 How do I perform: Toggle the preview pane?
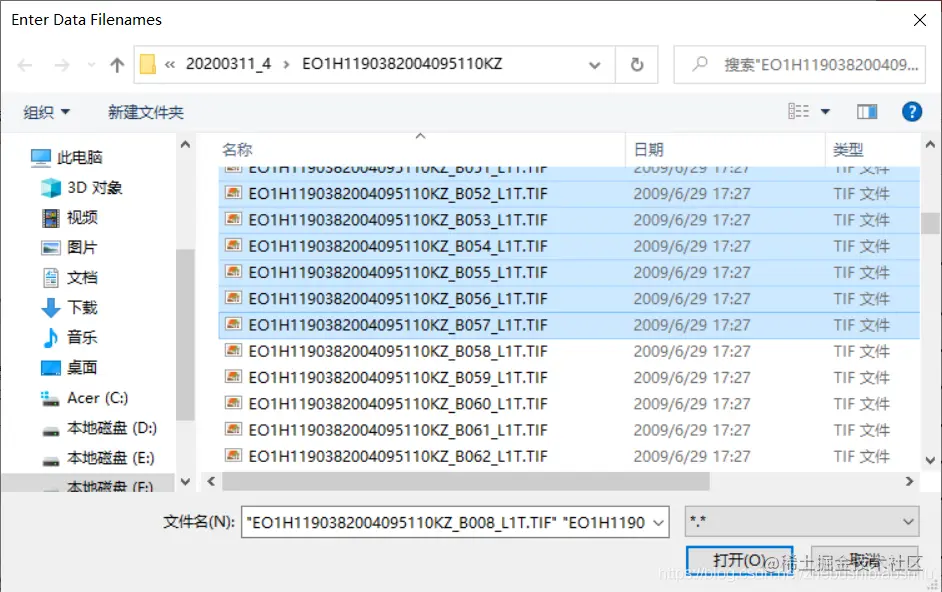(866, 112)
